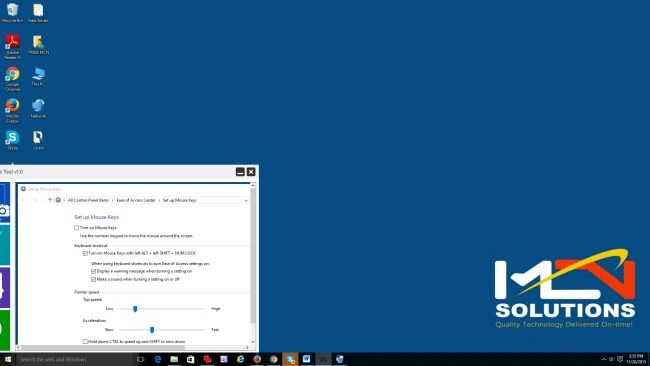Open Task View on the taskbar
The width and height of the screenshot is (650, 366).
pyautogui.click(x=141, y=359)
